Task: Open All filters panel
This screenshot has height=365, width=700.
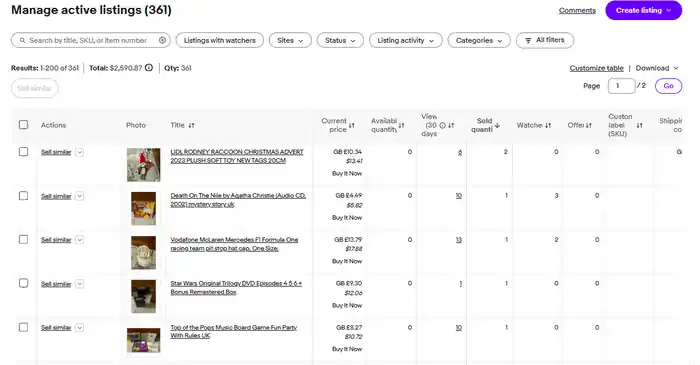Action: [x=545, y=40]
